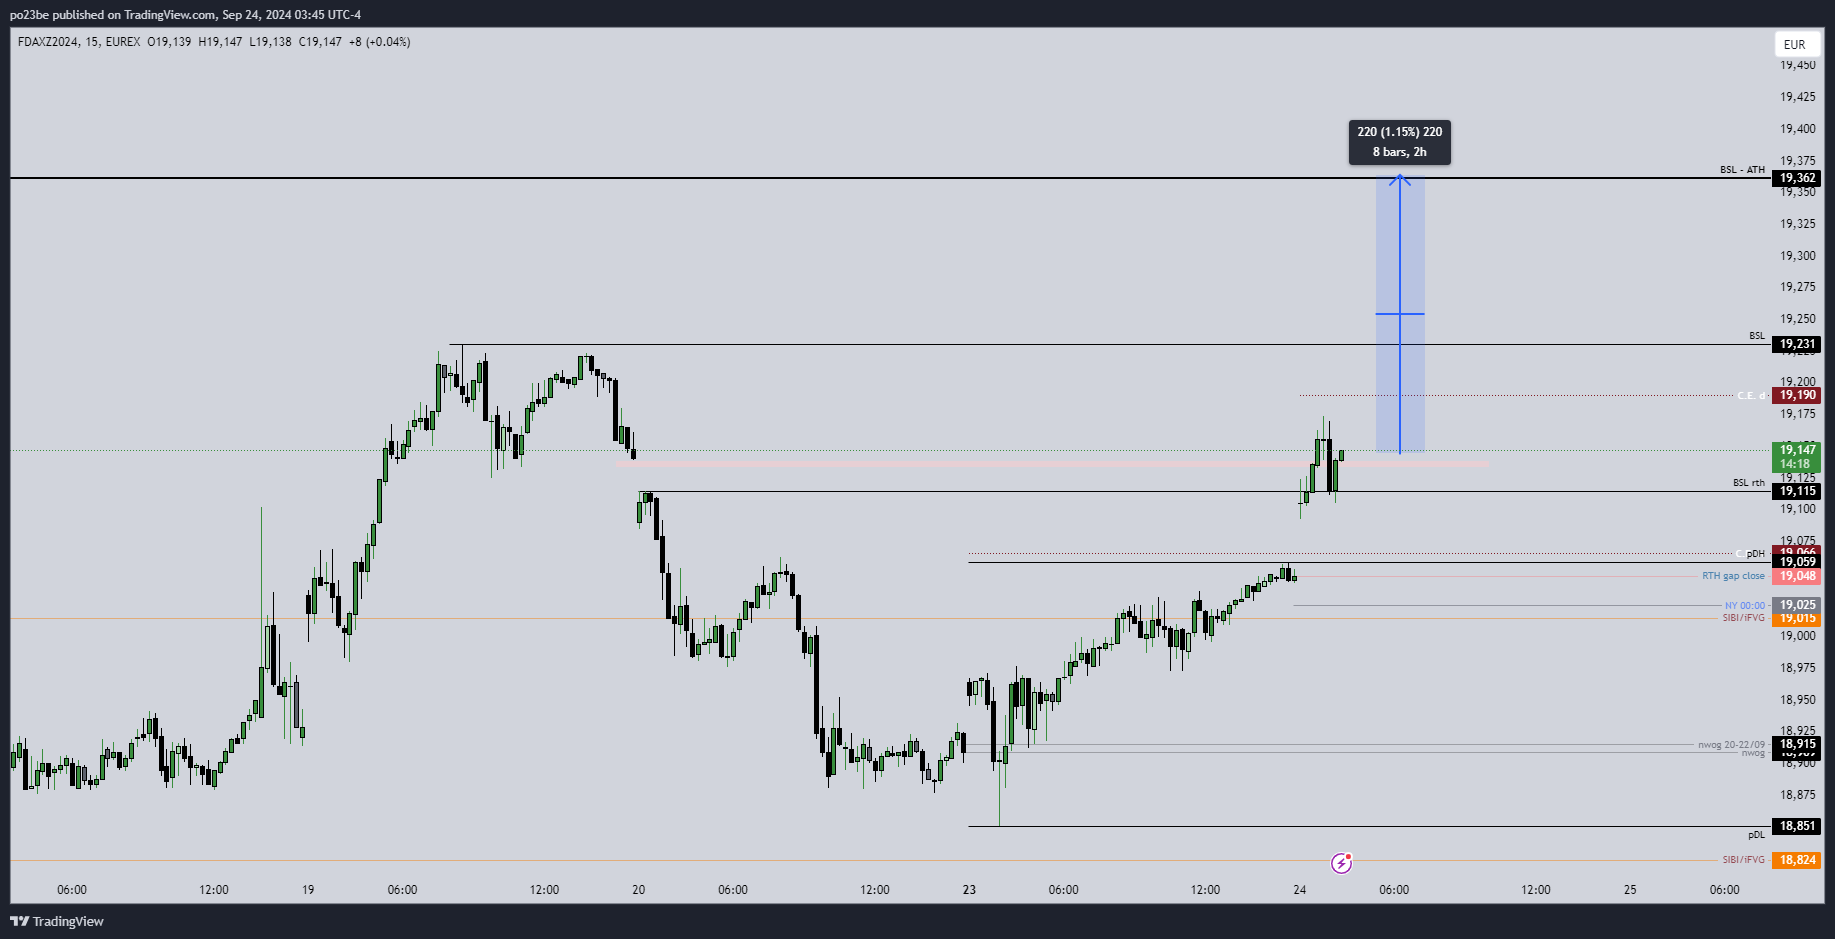Click the 18,915 nwog price label
Viewport: 1835px width, 939px height.
1797,744
